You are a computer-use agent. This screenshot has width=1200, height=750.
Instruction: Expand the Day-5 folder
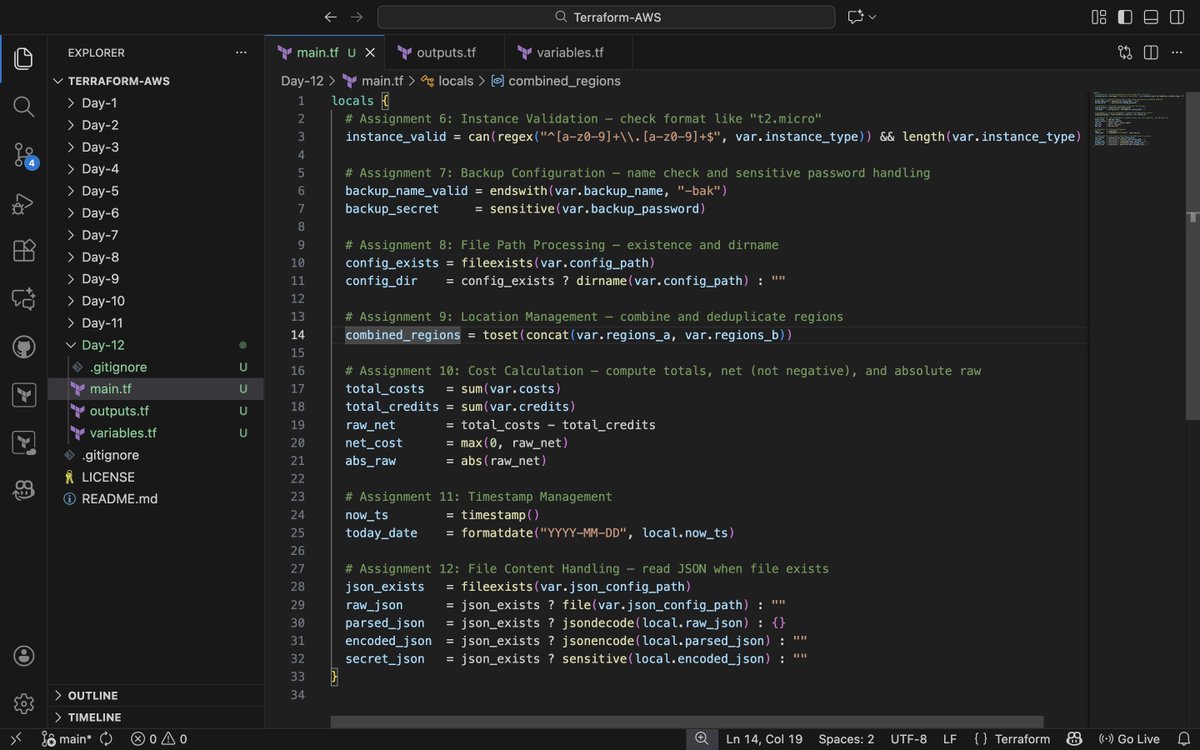pyautogui.click(x=156, y=191)
